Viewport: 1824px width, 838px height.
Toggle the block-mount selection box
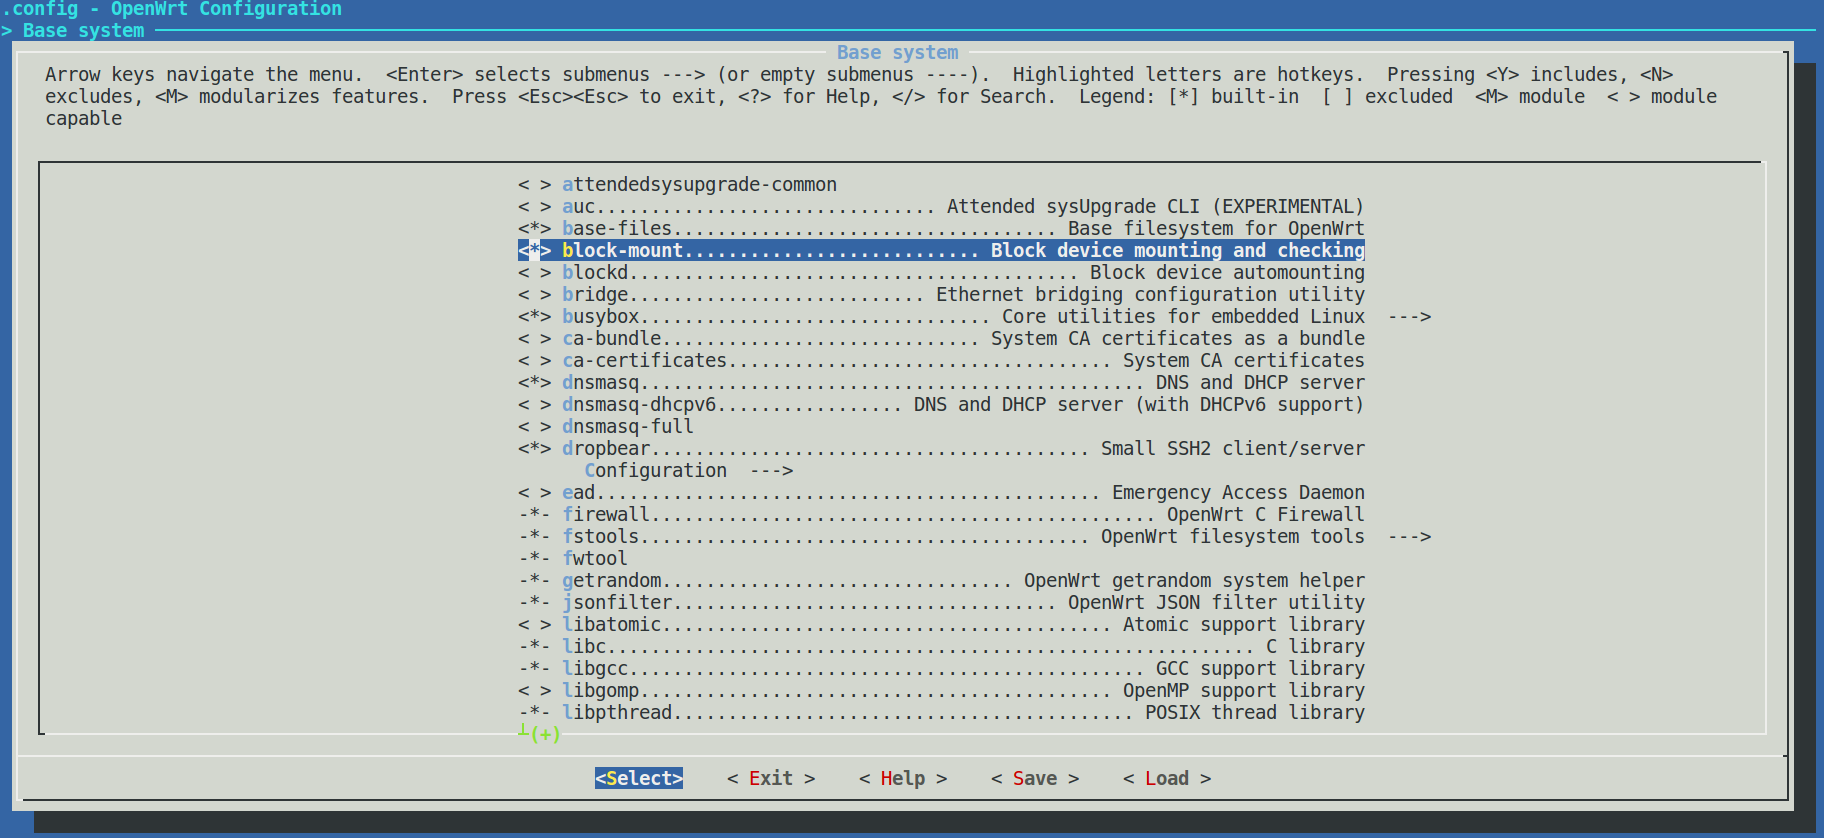point(534,251)
